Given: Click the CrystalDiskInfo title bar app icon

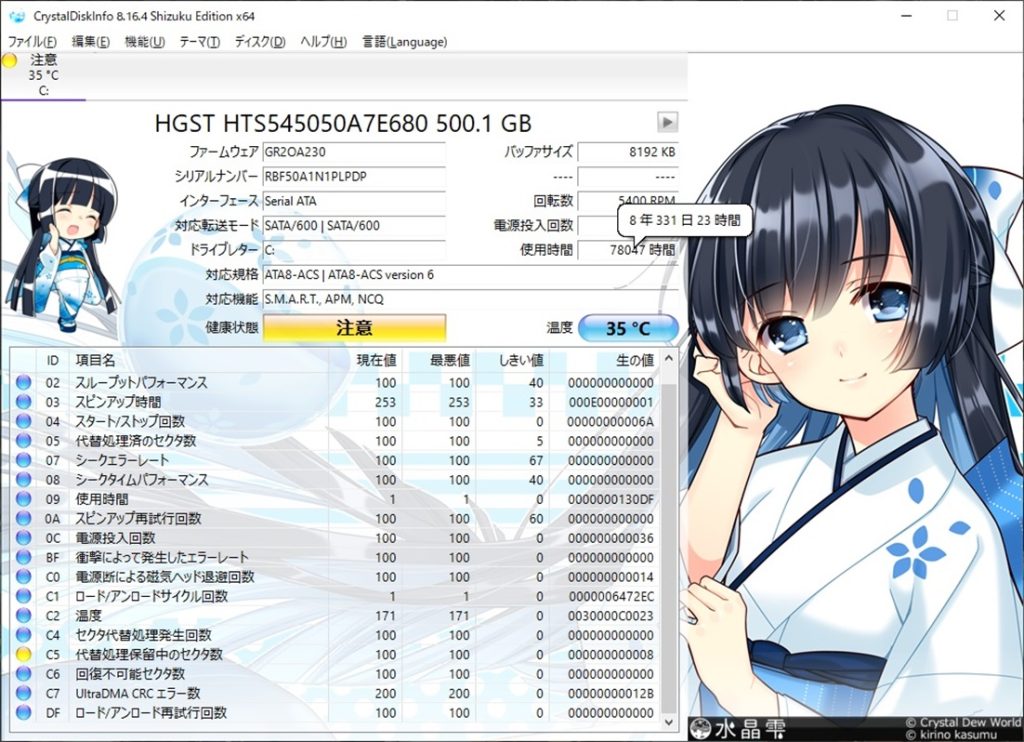Looking at the screenshot, I should pos(16,16).
